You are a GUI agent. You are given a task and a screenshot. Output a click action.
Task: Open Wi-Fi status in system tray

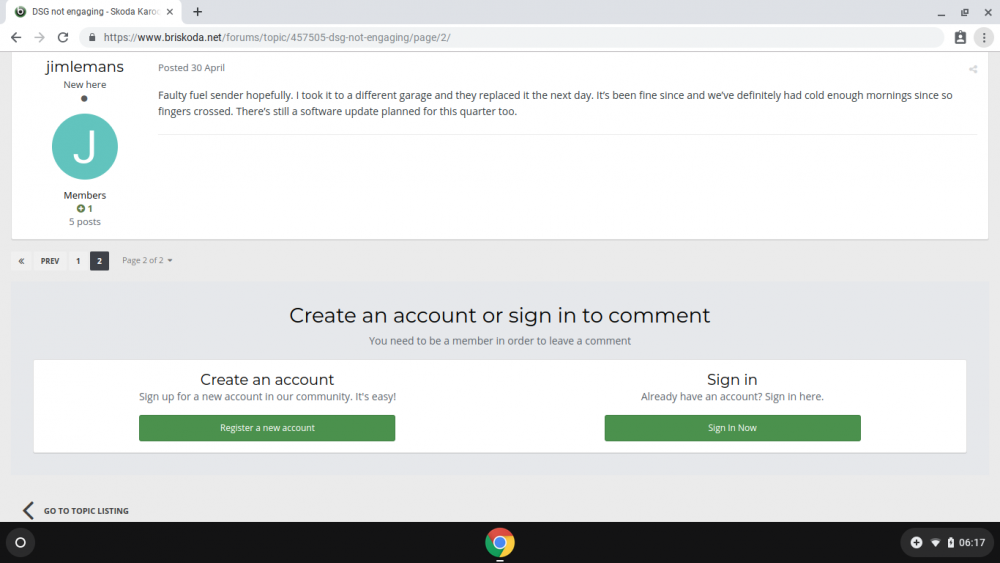pos(936,543)
